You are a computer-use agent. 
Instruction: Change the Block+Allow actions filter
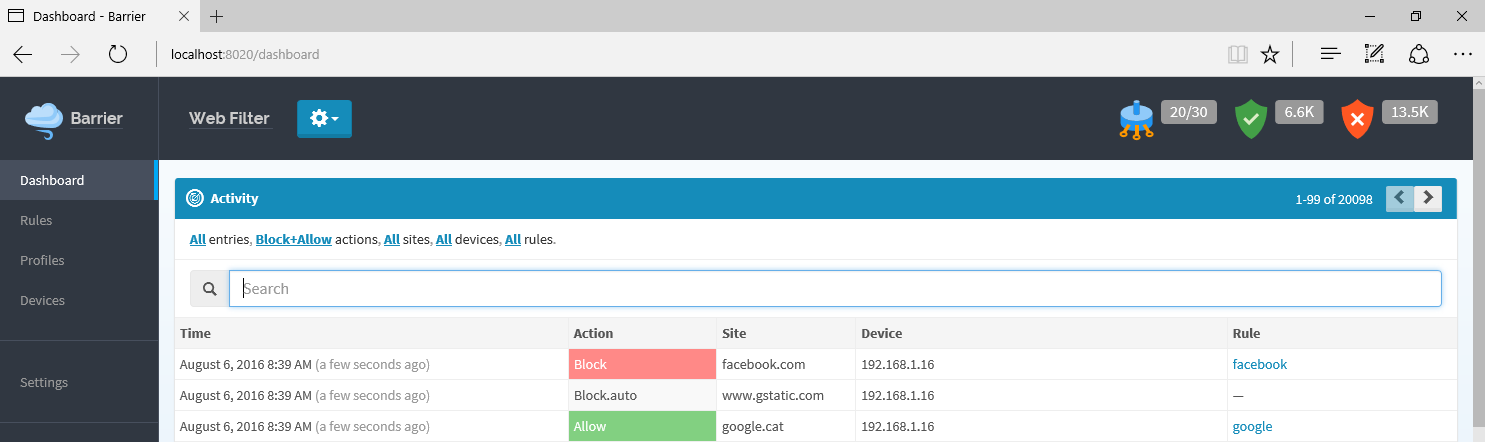[x=294, y=240]
